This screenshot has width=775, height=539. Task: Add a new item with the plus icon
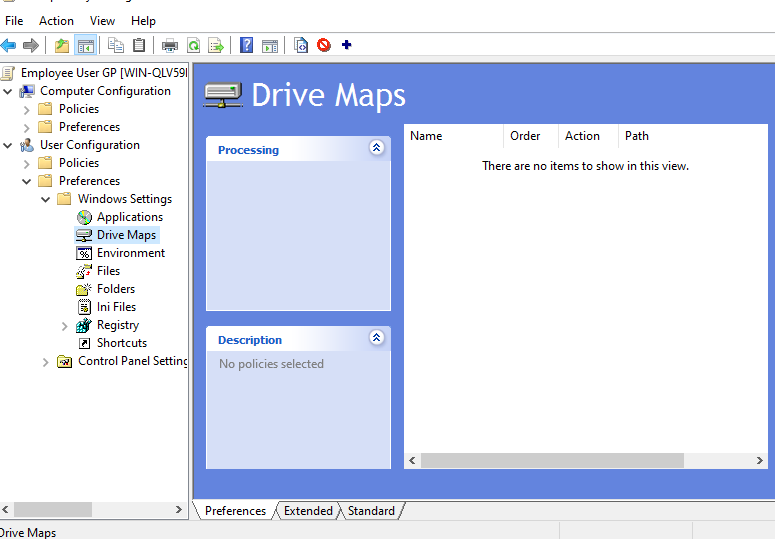[347, 45]
